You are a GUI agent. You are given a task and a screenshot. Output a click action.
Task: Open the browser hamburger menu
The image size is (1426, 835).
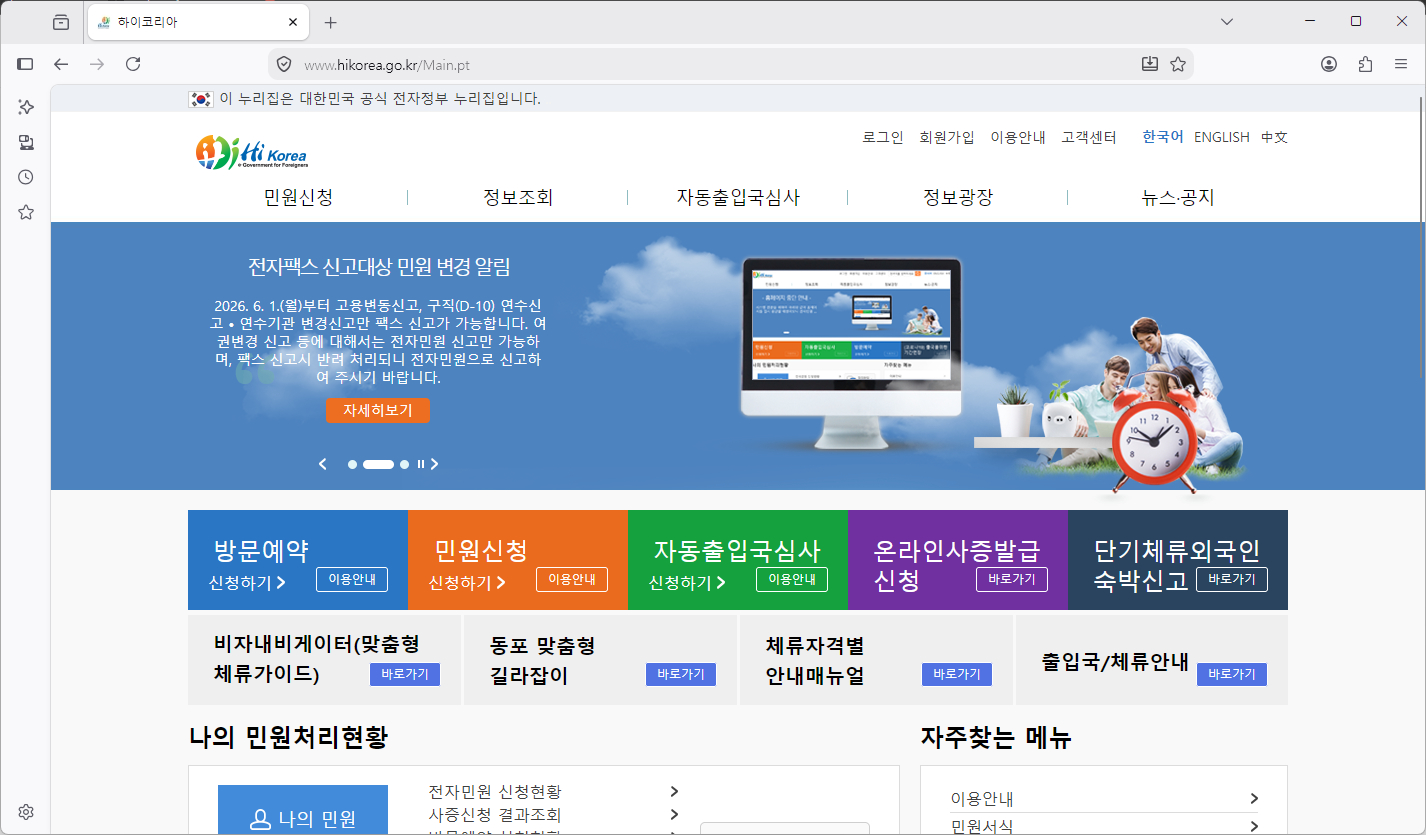tap(1401, 64)
